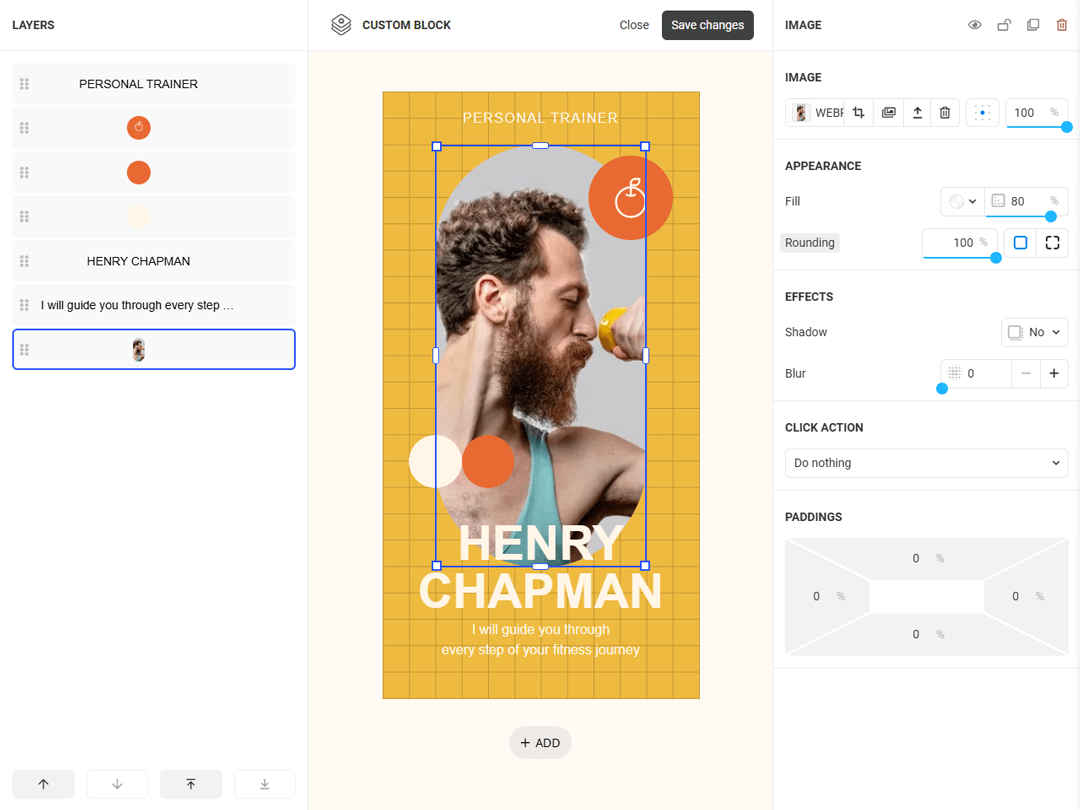Image resolution: width=1080 pixels, height=810 pixels.
Task: Click the top padding input field
Action: pyautogui.click(x=914, y=558)
